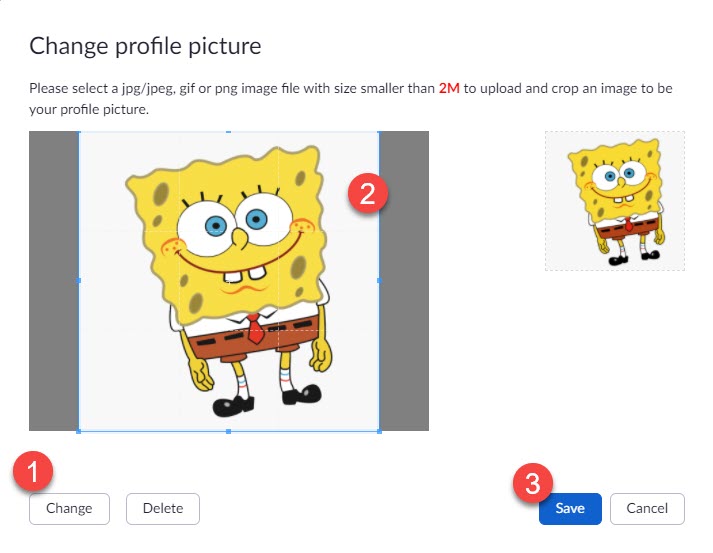This screenshot has width=713, height=553.
Task: Click the gray area left of the crop box
Action: coord(53,281)
